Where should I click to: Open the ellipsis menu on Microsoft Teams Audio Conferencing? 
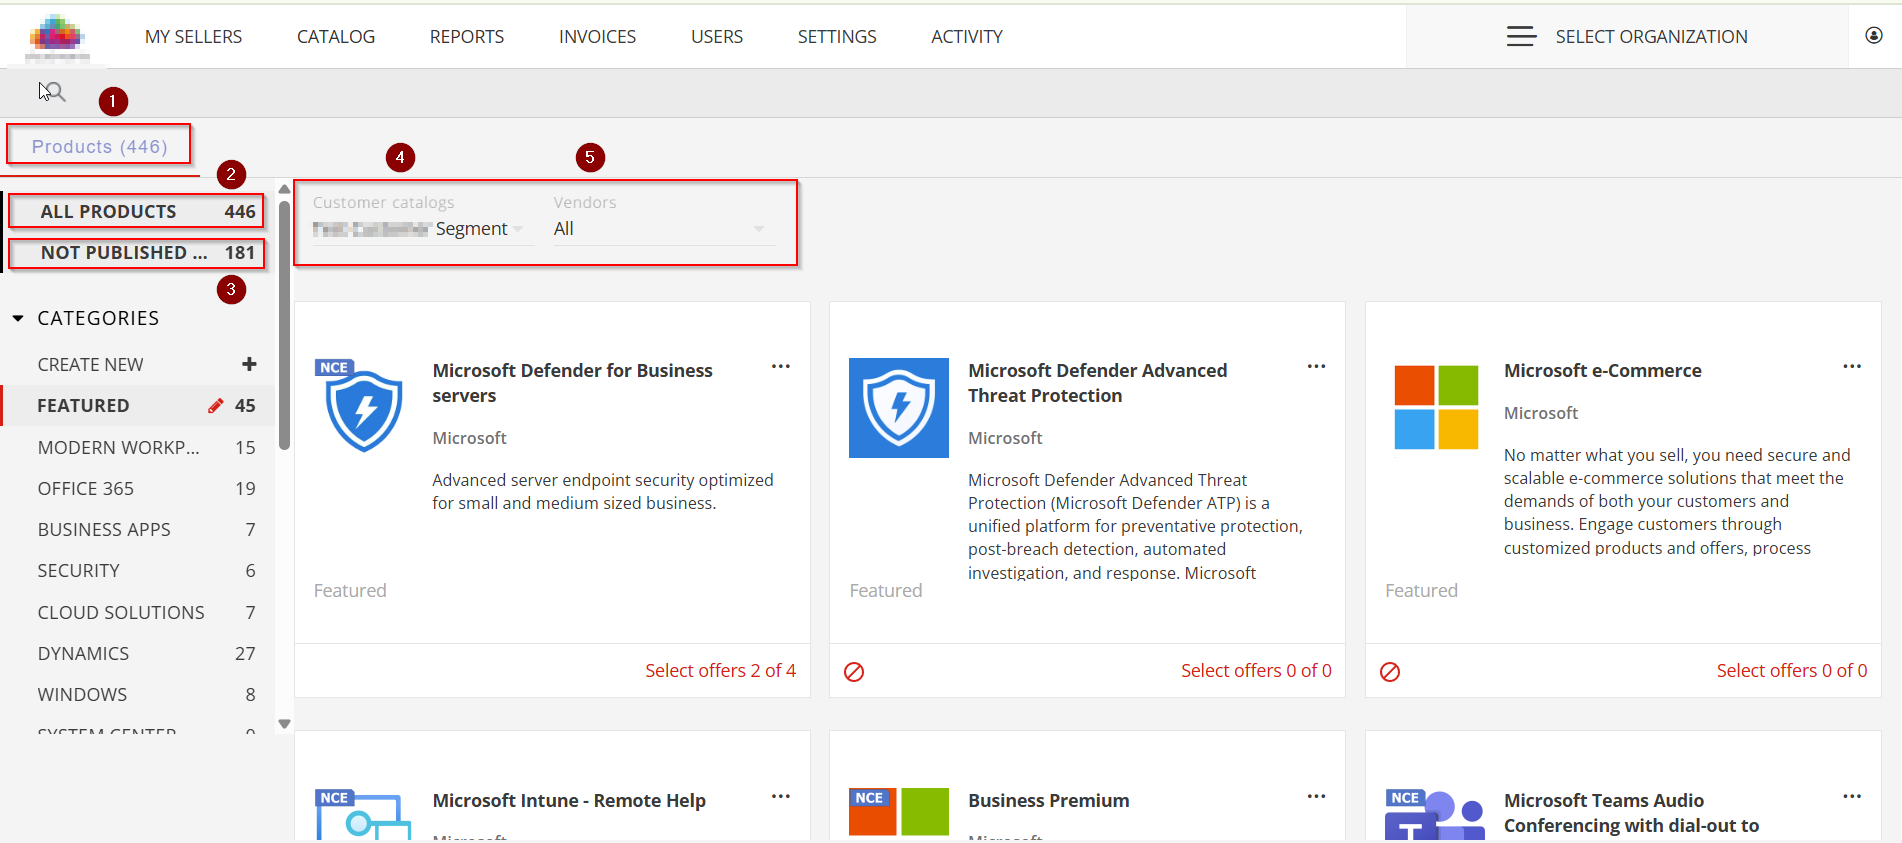tap(1852, 796)
